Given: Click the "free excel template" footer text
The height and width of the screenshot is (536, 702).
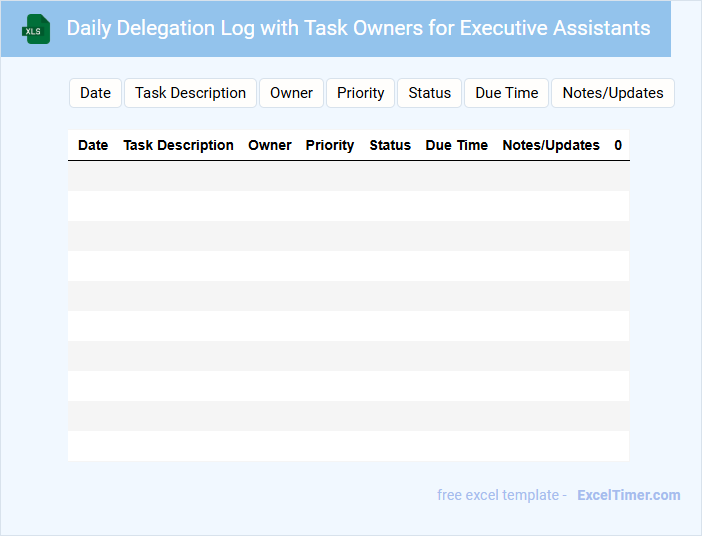Looking at the screenshot, I should 501,495.
